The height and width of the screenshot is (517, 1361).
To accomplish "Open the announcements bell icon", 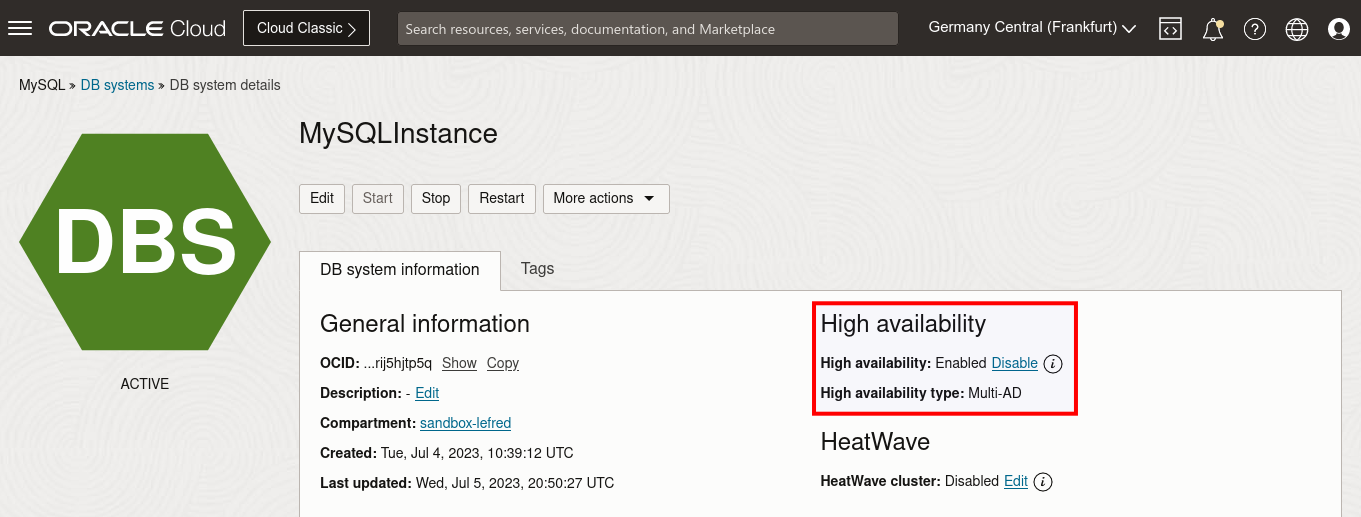I will [x=1213, y=29].
